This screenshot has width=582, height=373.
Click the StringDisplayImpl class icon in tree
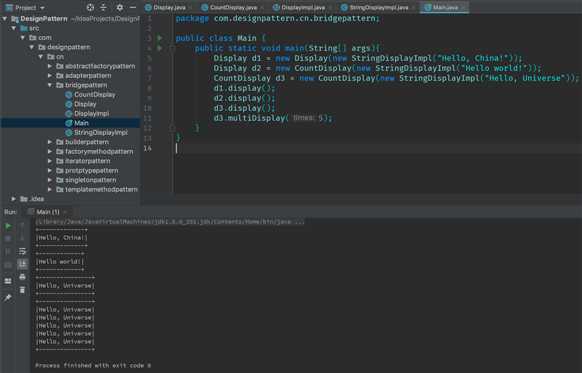[x=69, y=132]
